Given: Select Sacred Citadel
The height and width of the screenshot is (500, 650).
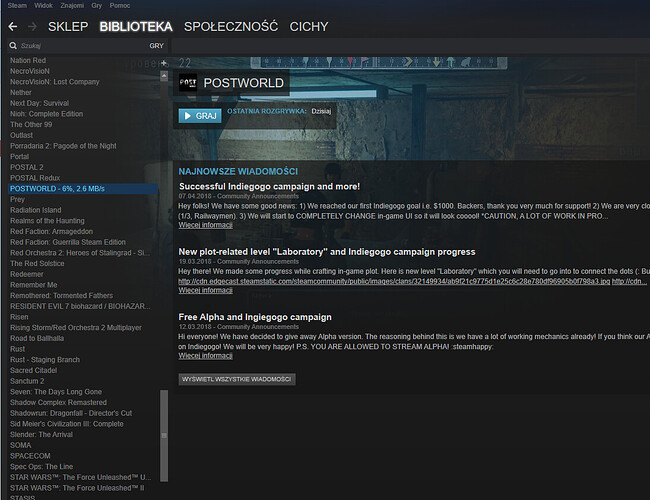Looking at the screenshot, I should click(34, 371).
